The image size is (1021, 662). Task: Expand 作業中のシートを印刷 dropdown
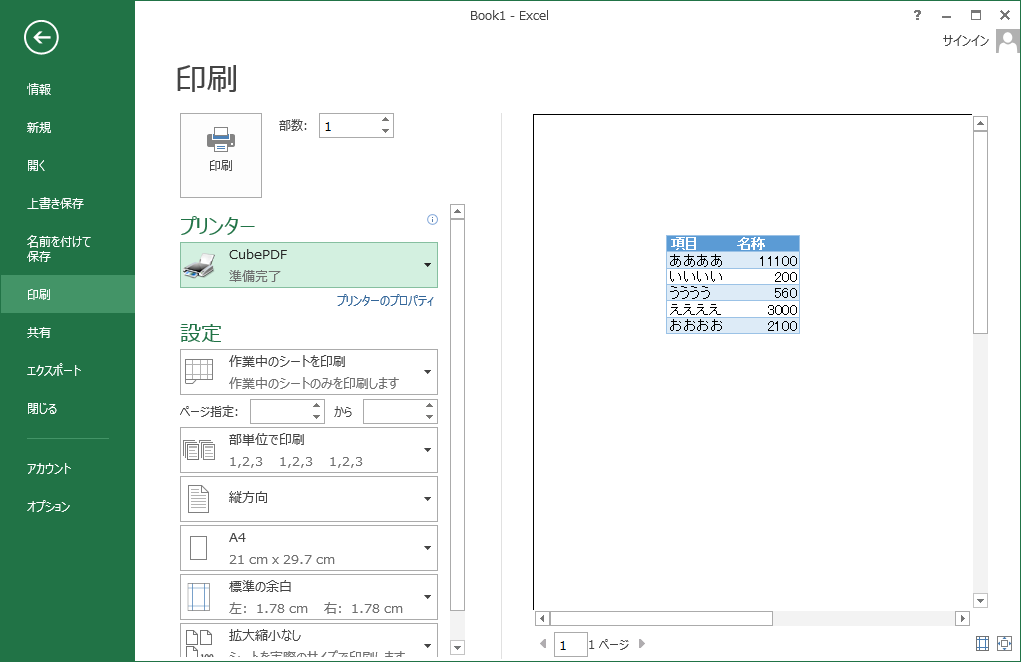309,372
